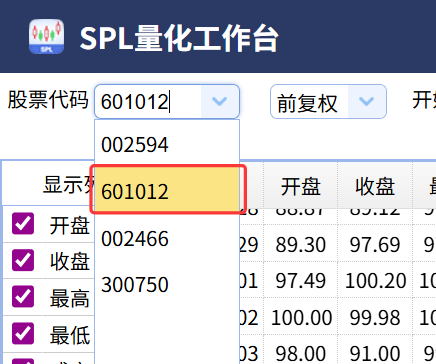Select stock code 300750
Image resolution: width=436 pixels, height=364 pixels.
pyautogui.click(x=167, y=284)
